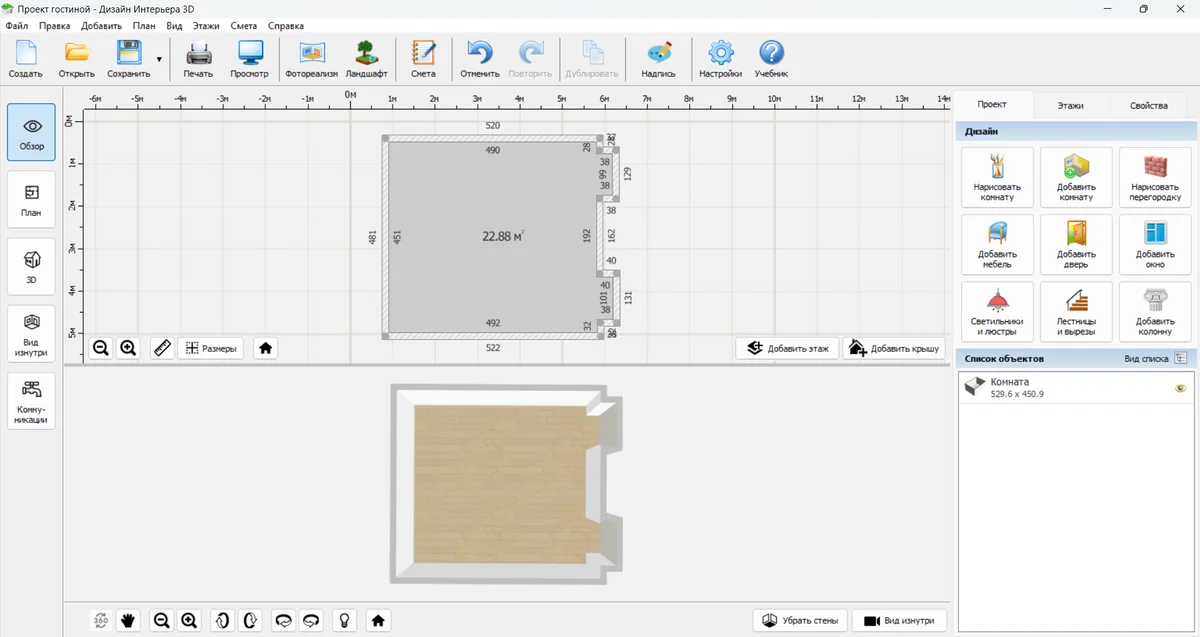
Task: Zoom in on the 3D view
Action: 189,620
